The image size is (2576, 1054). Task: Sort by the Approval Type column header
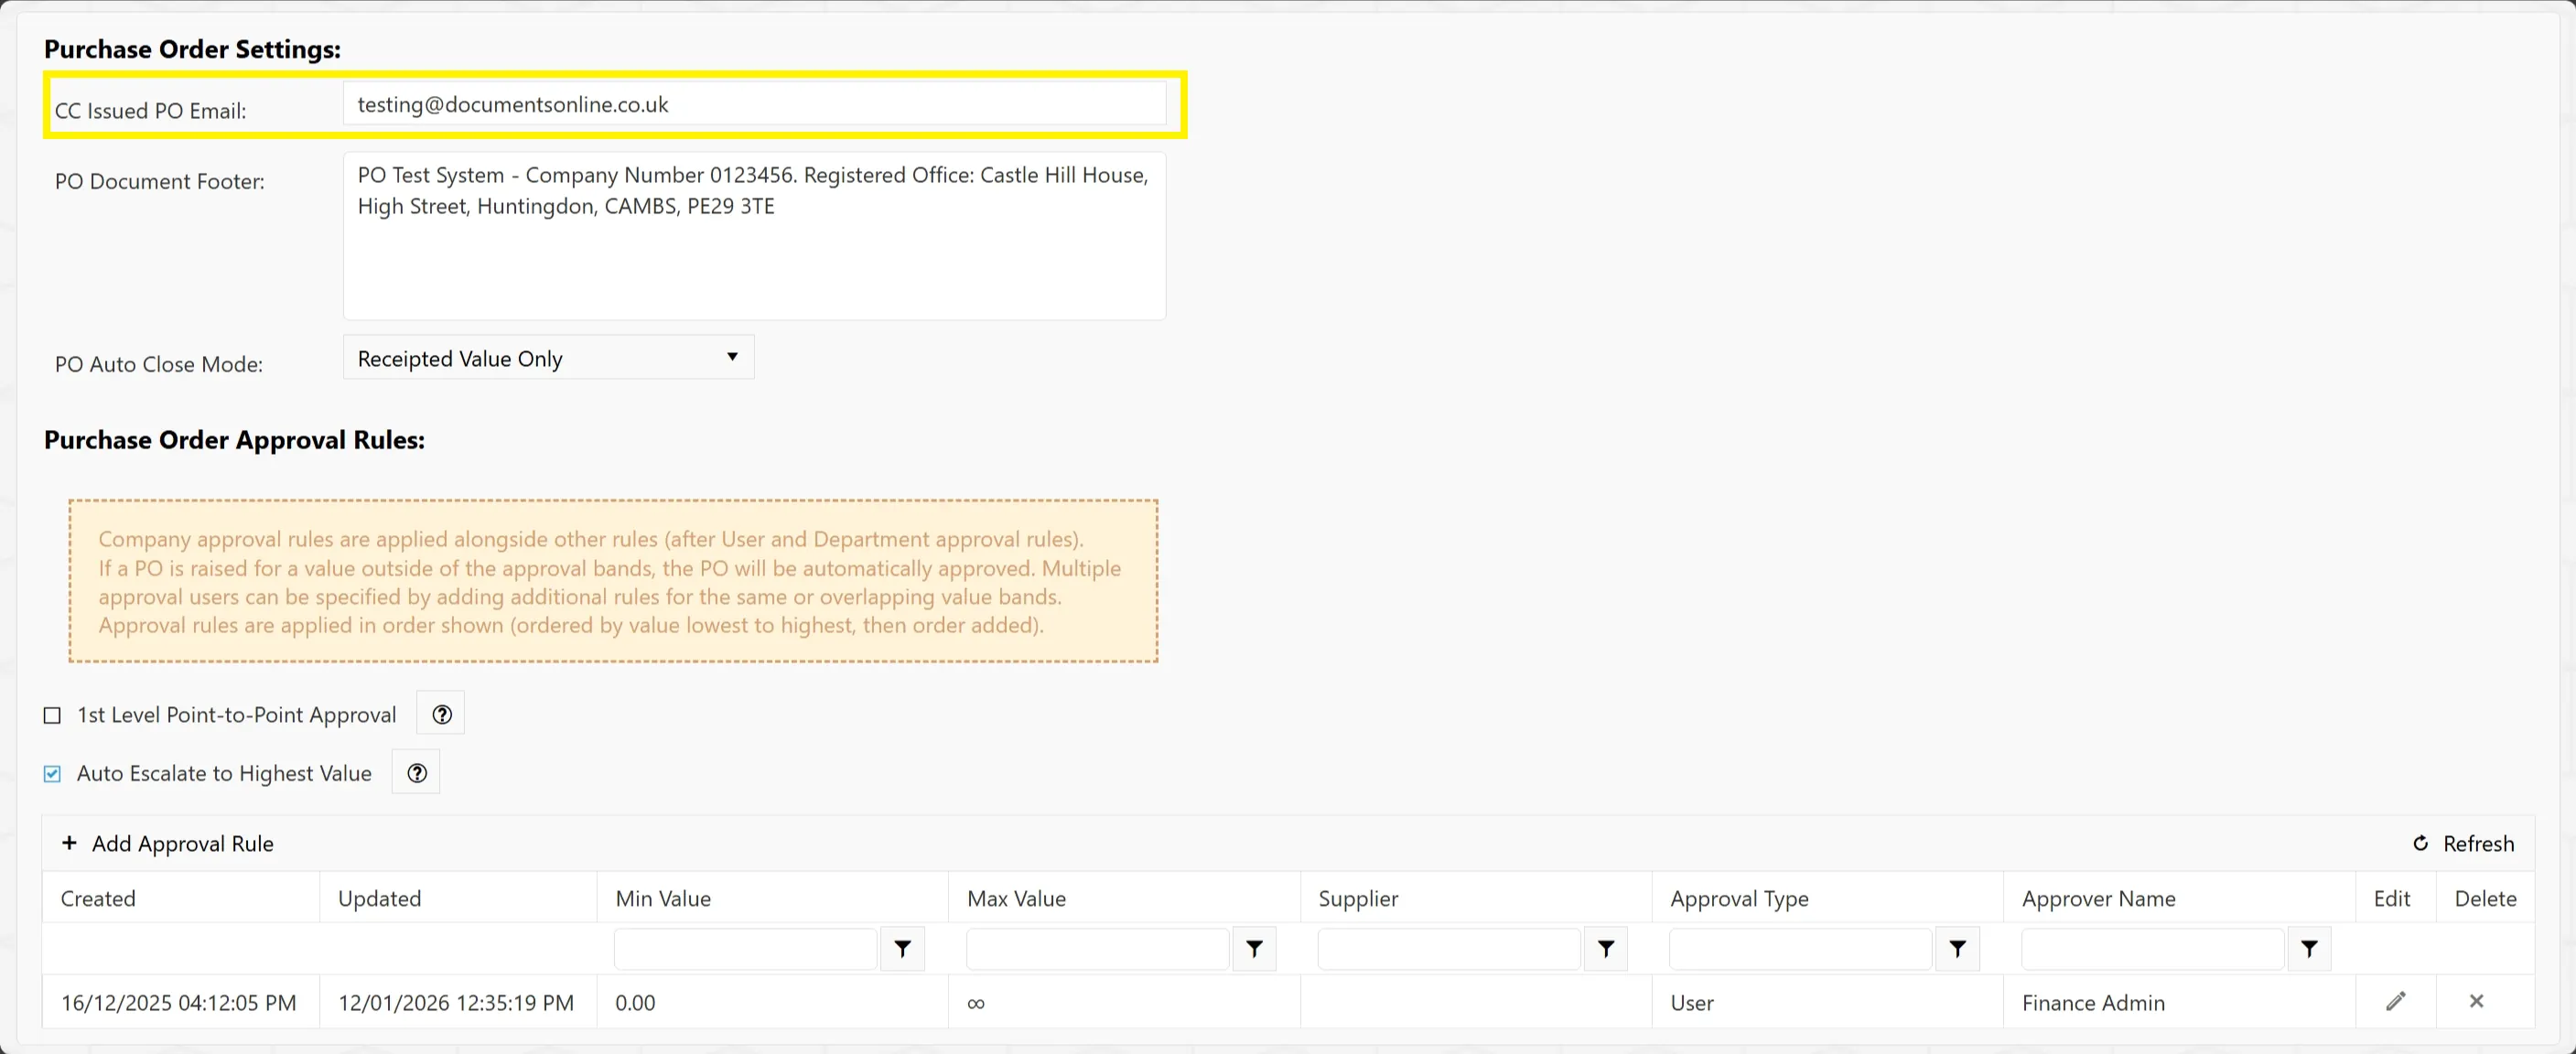1828,898
